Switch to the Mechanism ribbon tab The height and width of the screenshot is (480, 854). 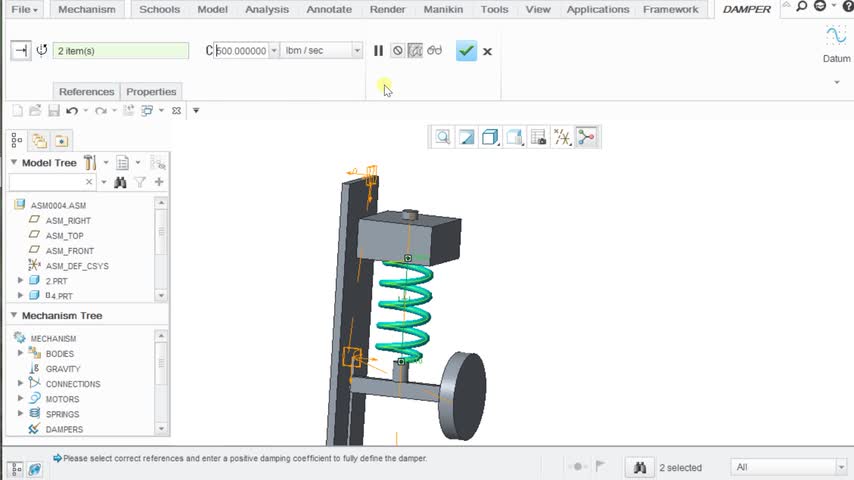[x=87, y=9]
